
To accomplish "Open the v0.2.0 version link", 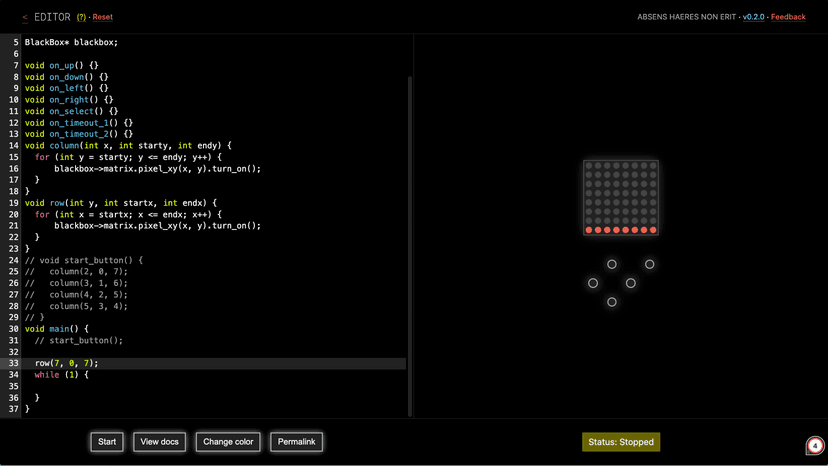I will [x=753, y=17].
